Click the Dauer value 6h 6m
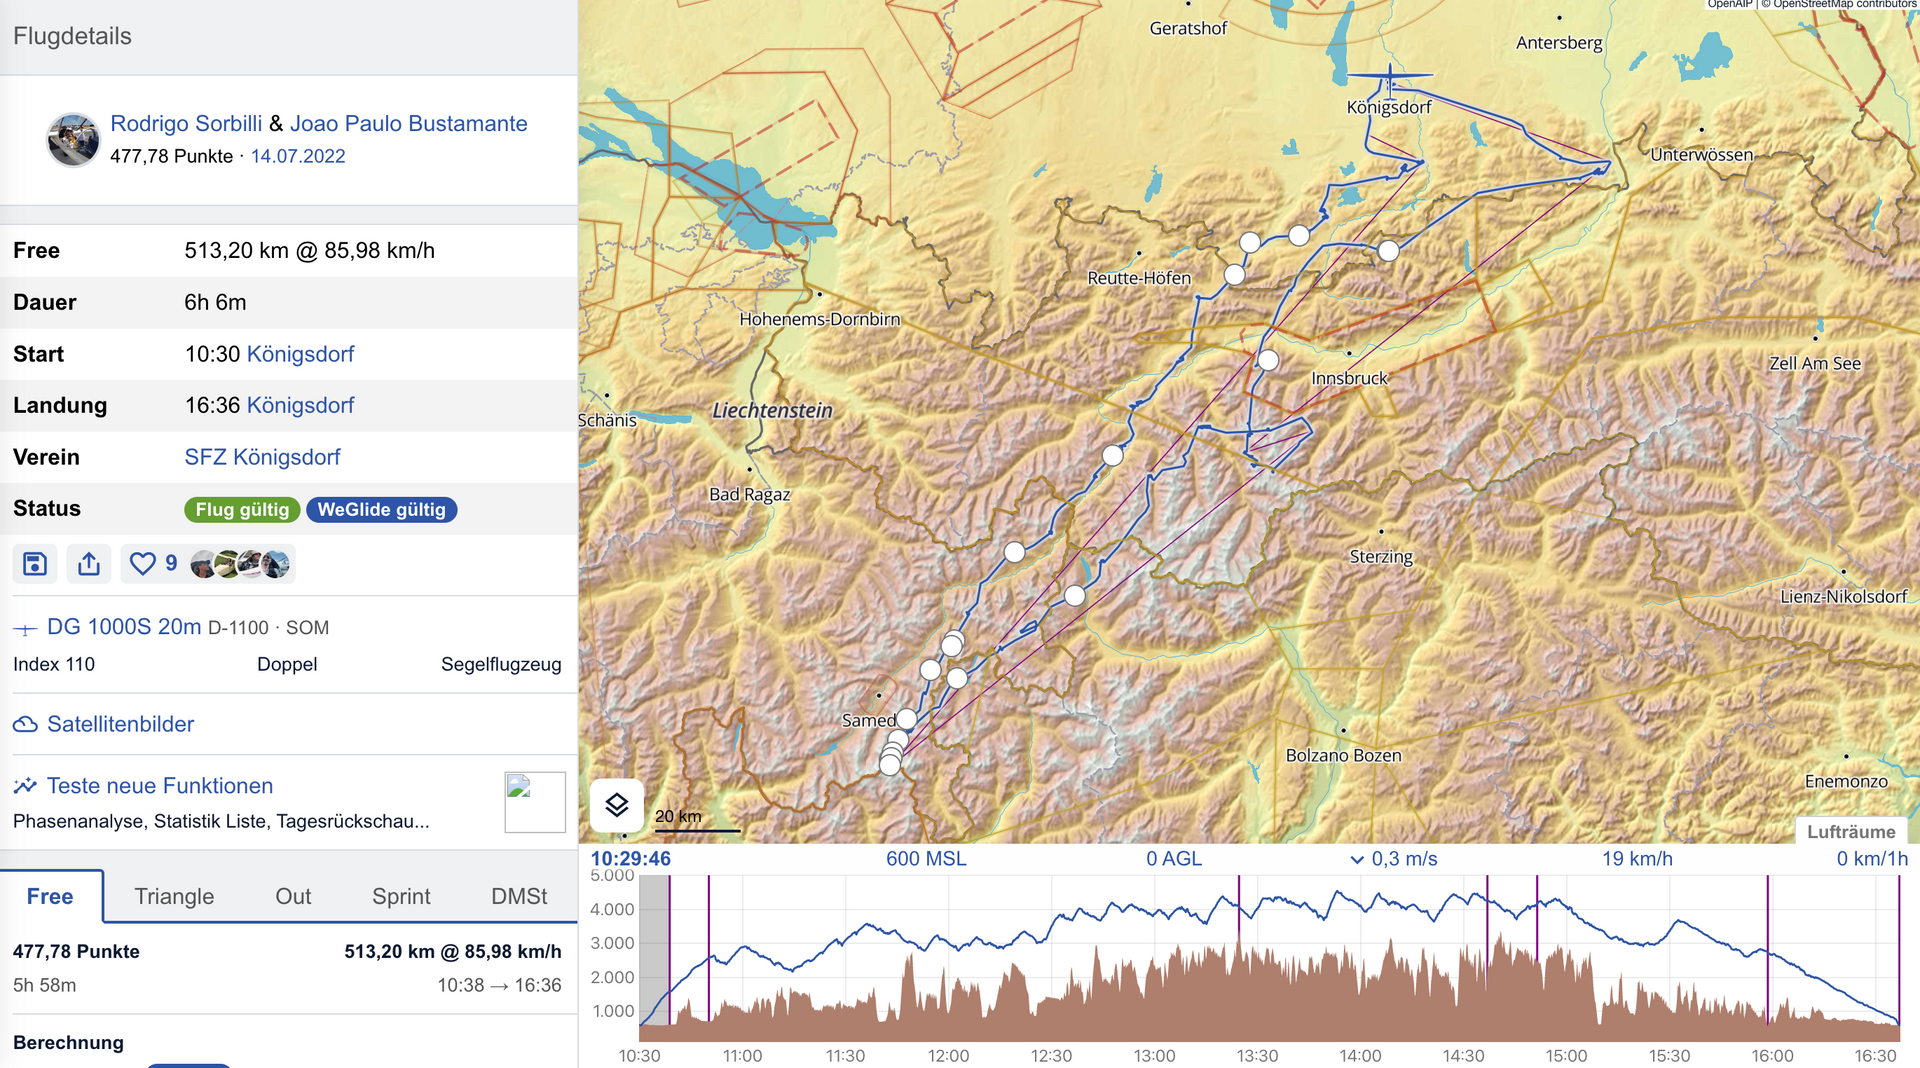 (x=215, y=302)
